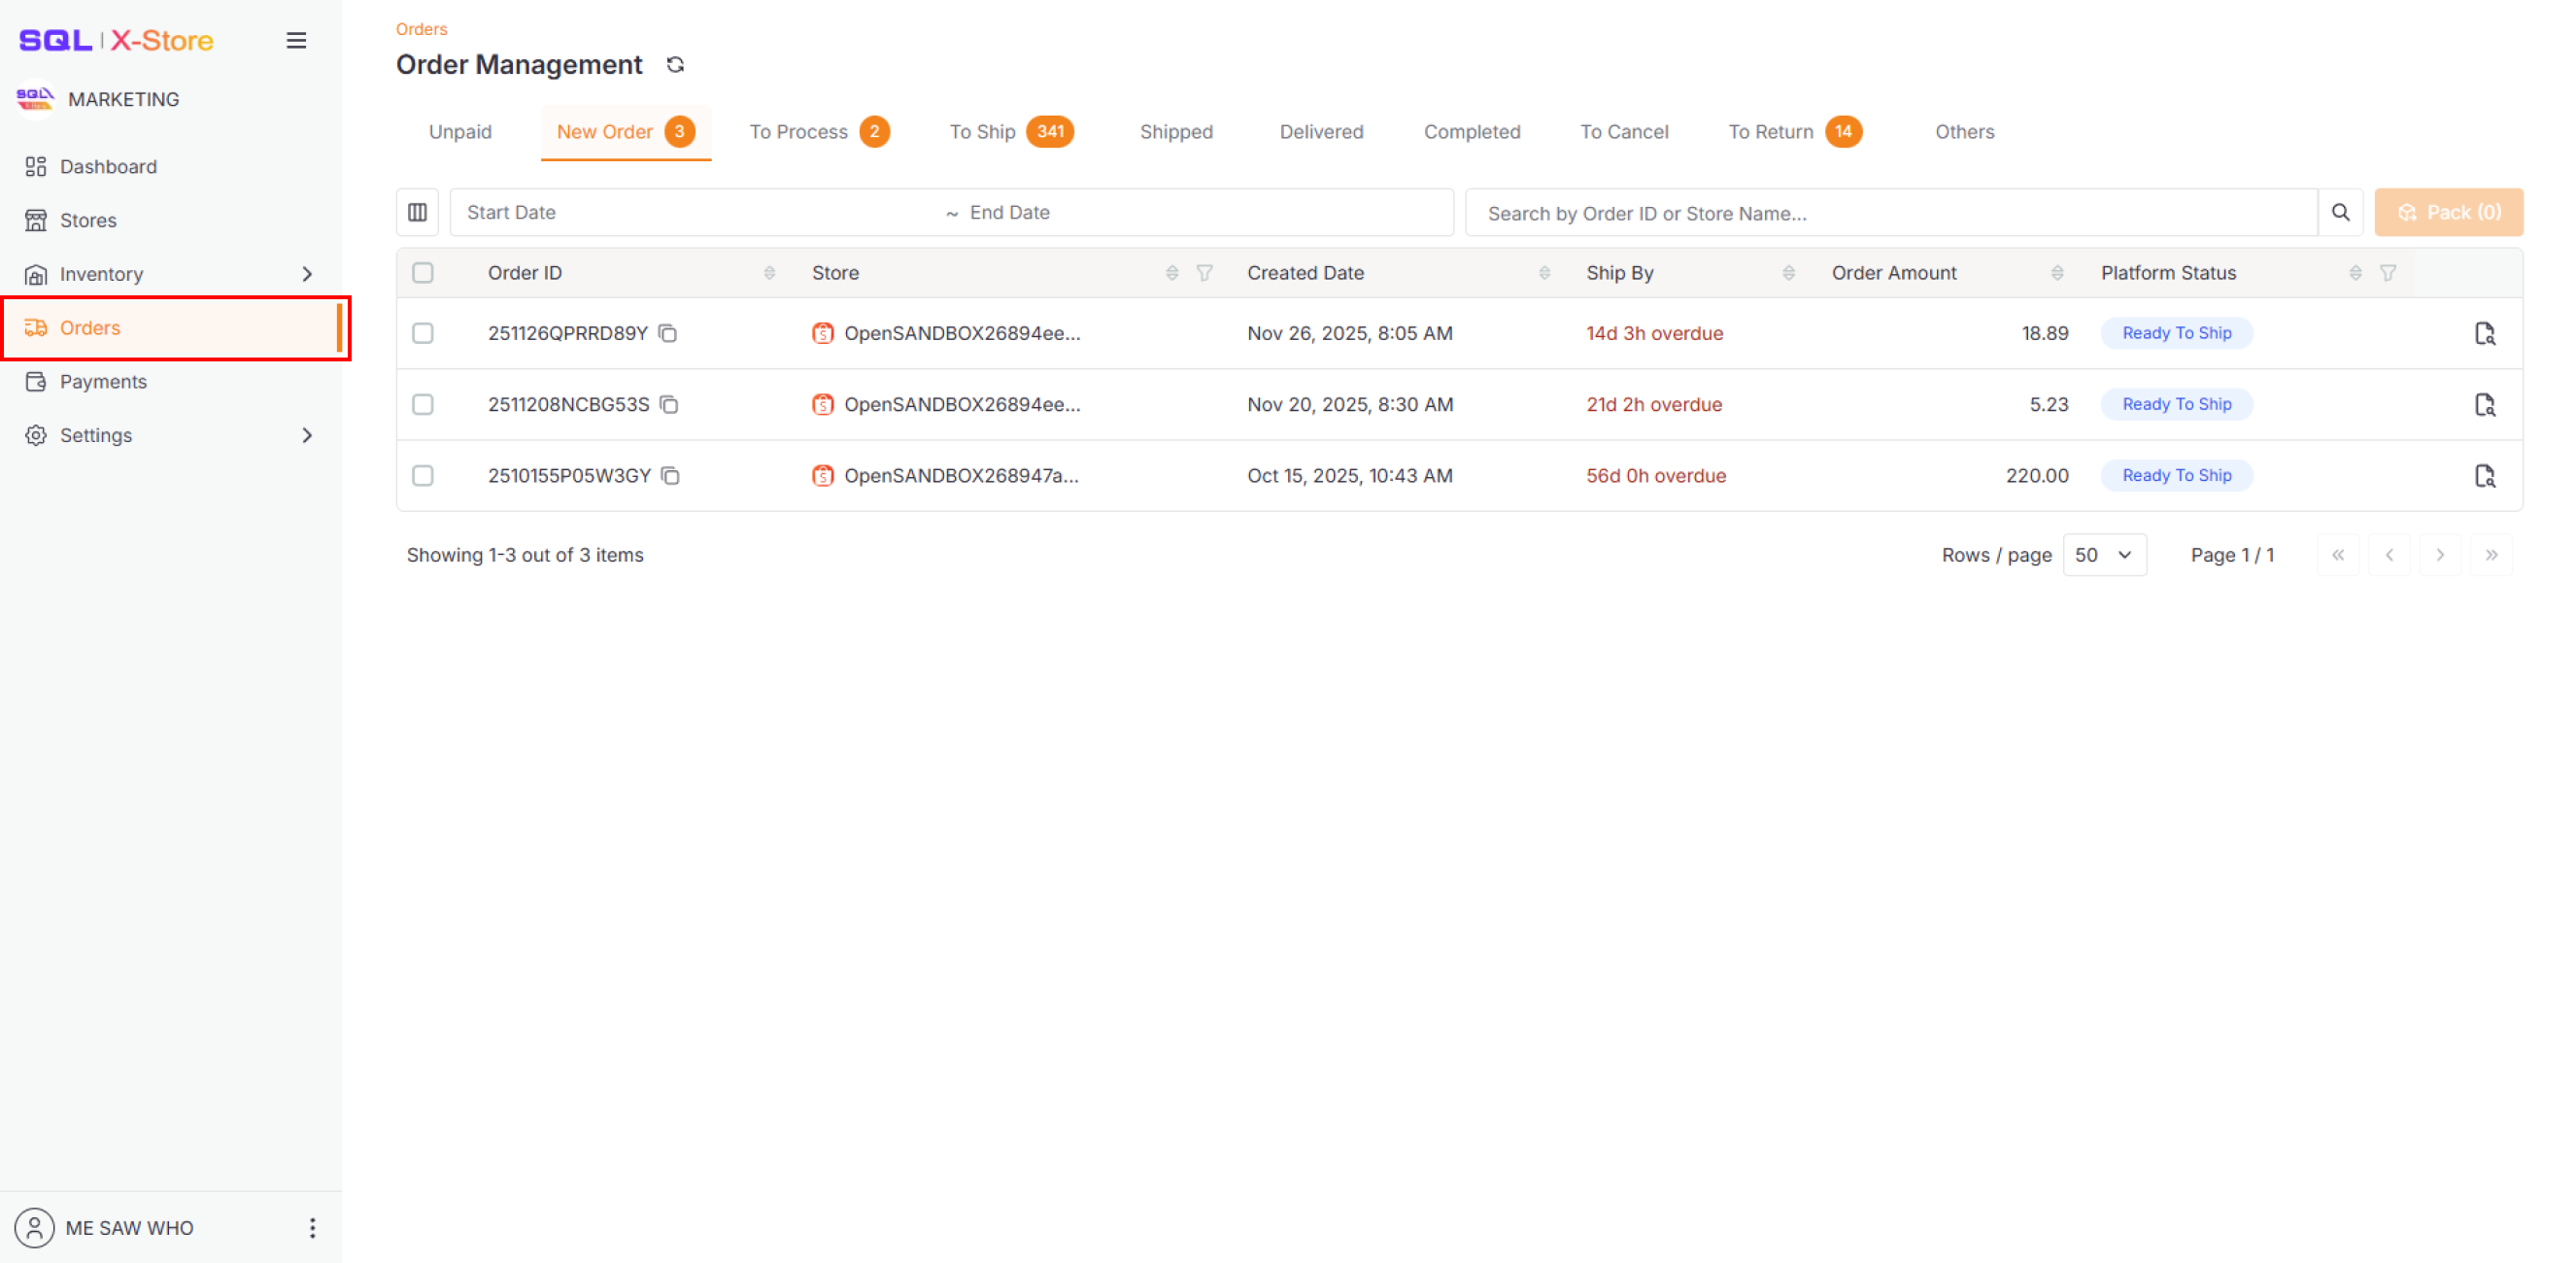Open the column visibility settings icon

417,212
